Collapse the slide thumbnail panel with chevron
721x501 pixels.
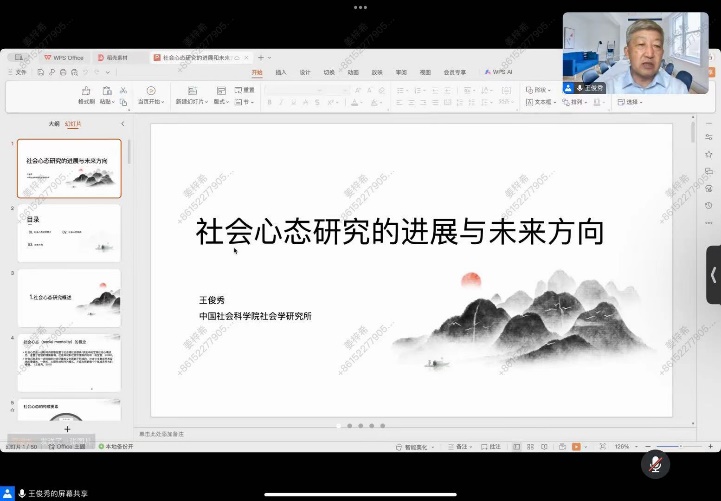click(122, 123)
